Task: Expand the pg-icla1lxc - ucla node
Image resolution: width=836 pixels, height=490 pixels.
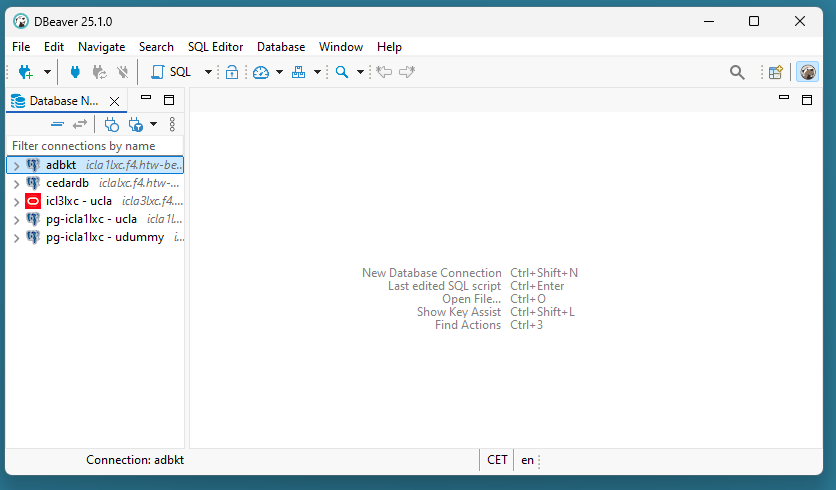Action: 16,220
